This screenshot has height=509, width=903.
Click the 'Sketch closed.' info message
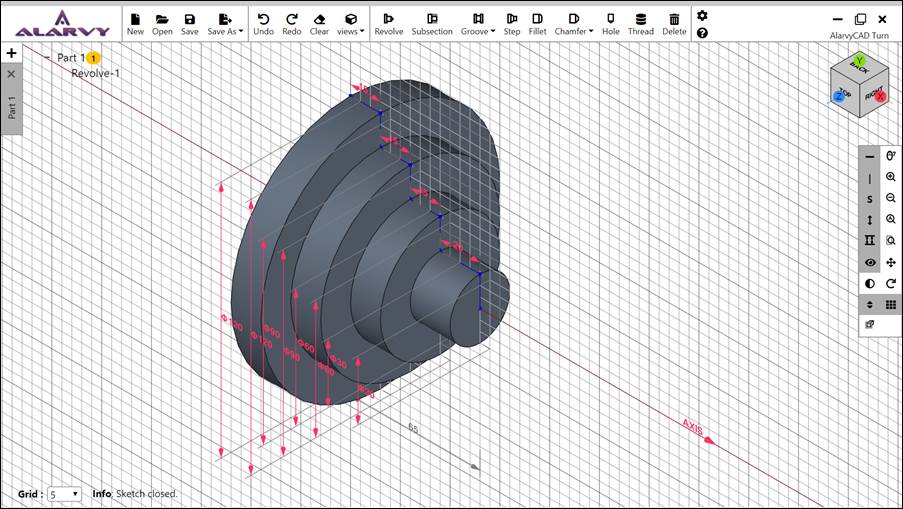pos(146,494)
